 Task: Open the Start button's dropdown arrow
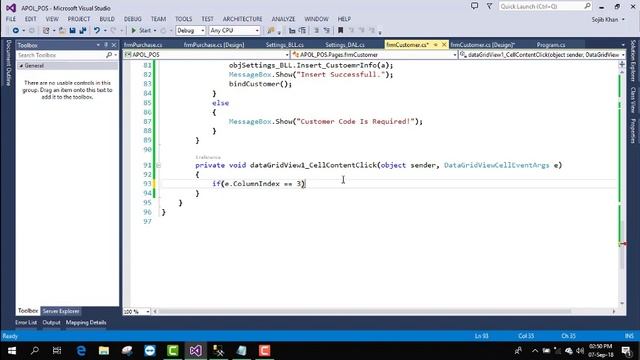coord(155,31)
